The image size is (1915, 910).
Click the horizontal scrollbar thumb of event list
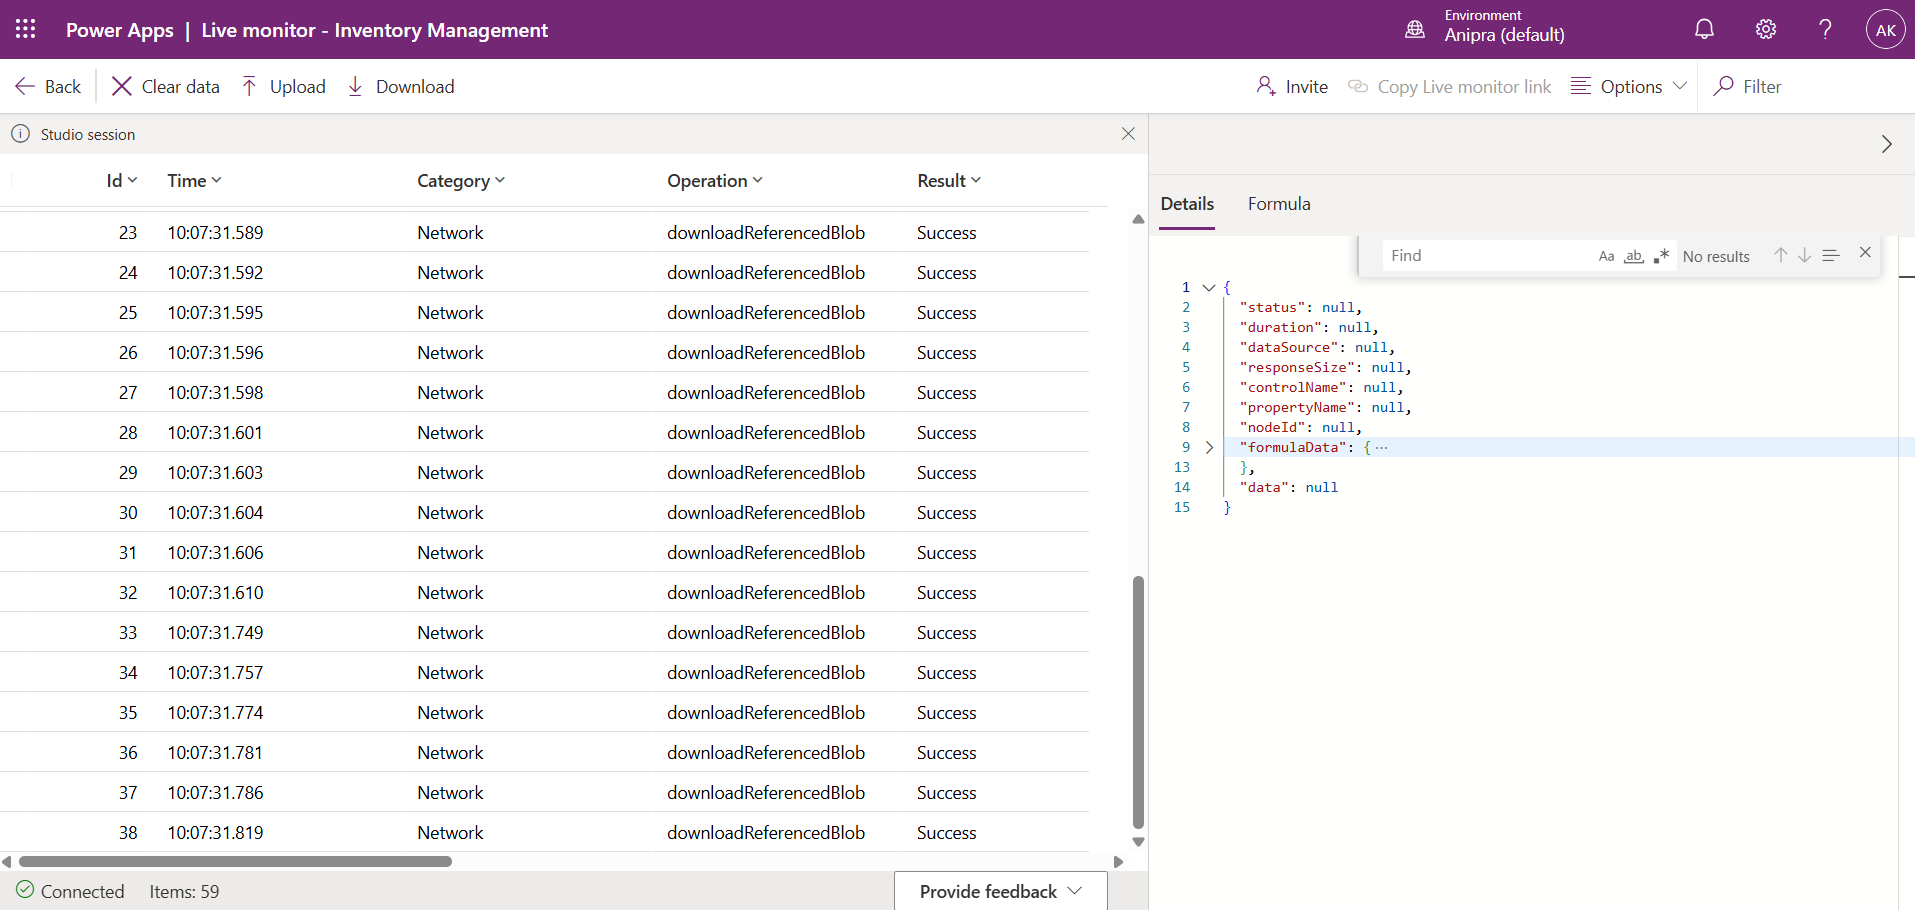tap(235, 861)
